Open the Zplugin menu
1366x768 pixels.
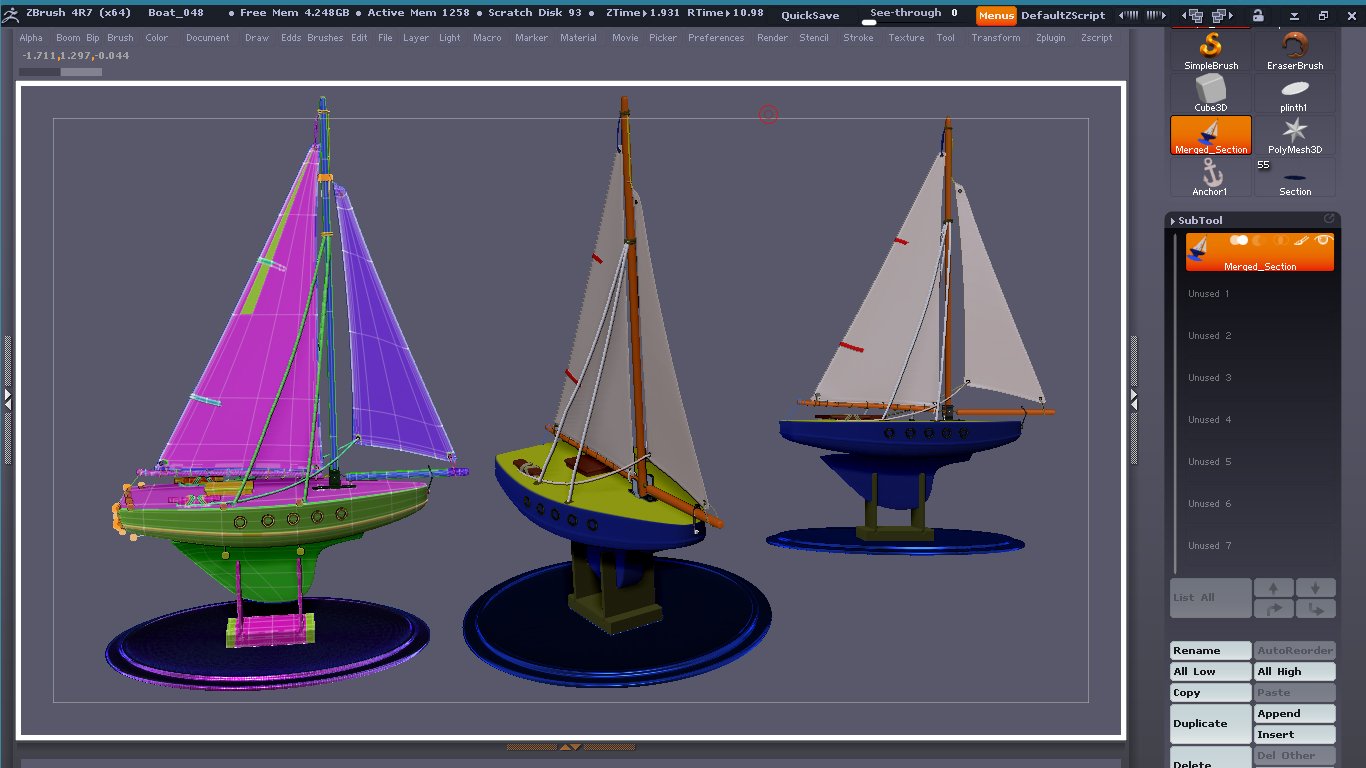[1049, 38]
